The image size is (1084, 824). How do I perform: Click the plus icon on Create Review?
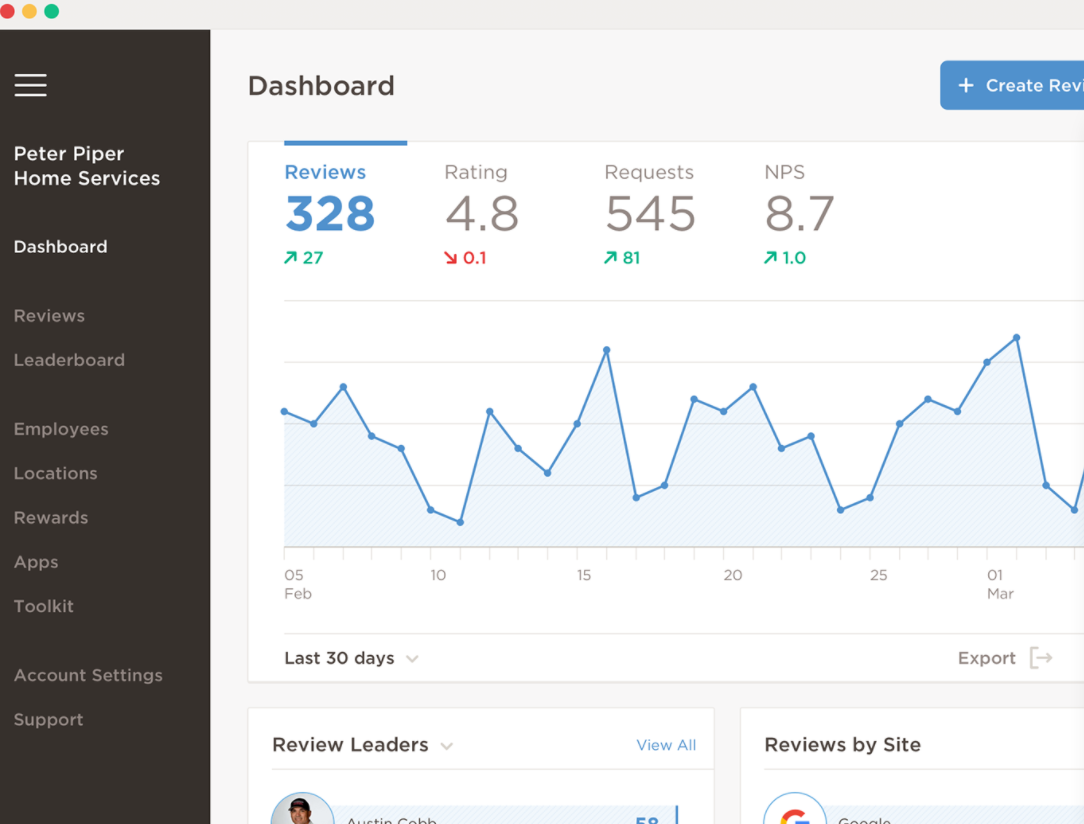[x=968, y=85]
